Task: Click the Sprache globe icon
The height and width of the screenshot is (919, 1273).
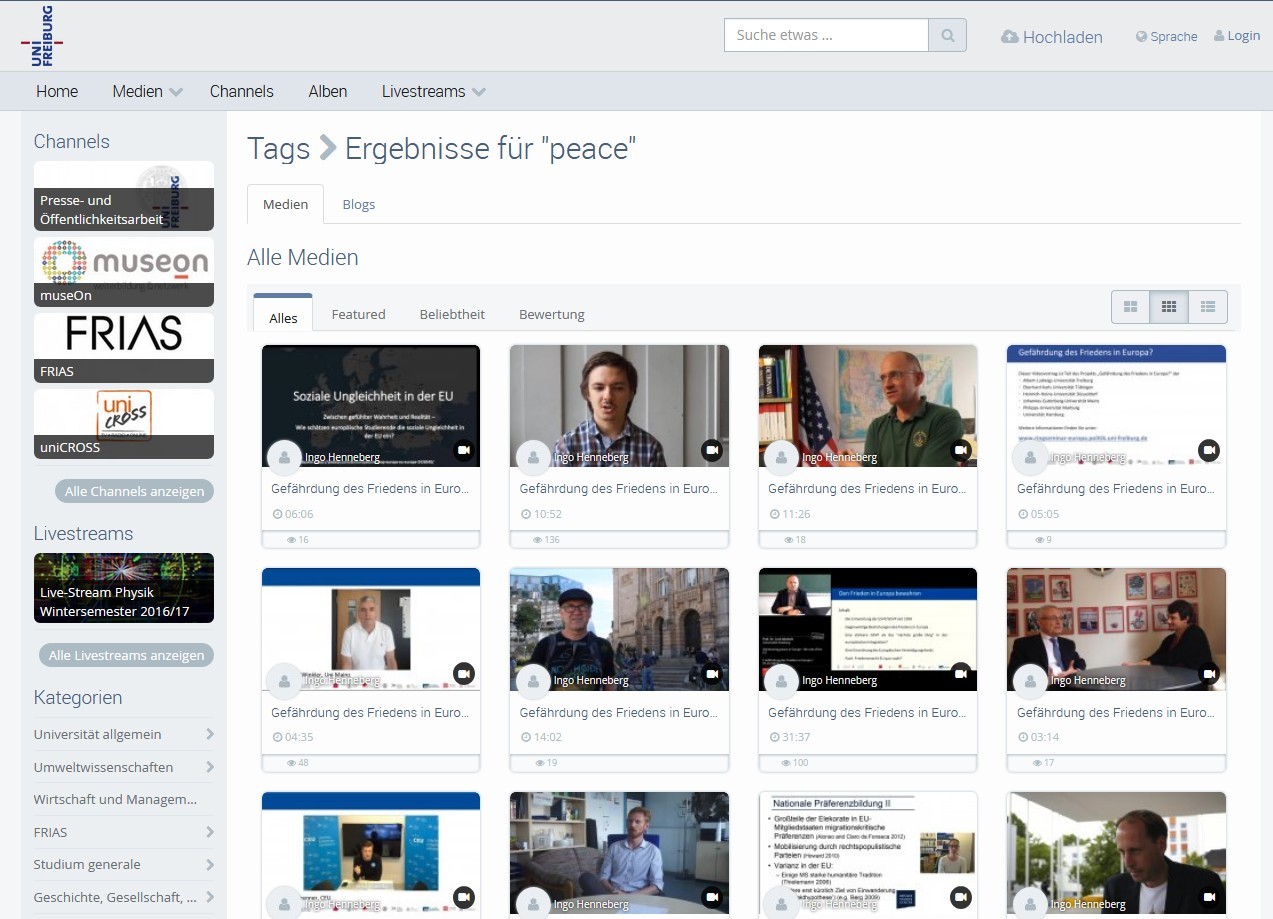Action: point(1141,37)
